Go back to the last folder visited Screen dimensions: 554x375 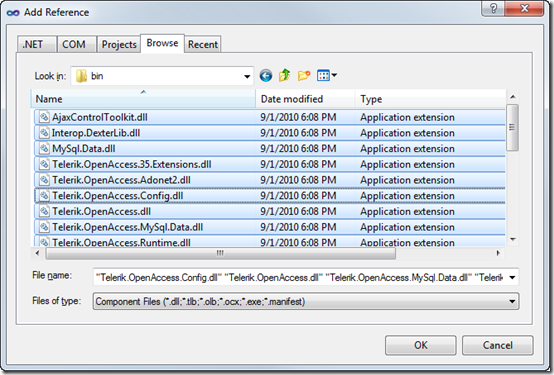click(x=266, y=76)
